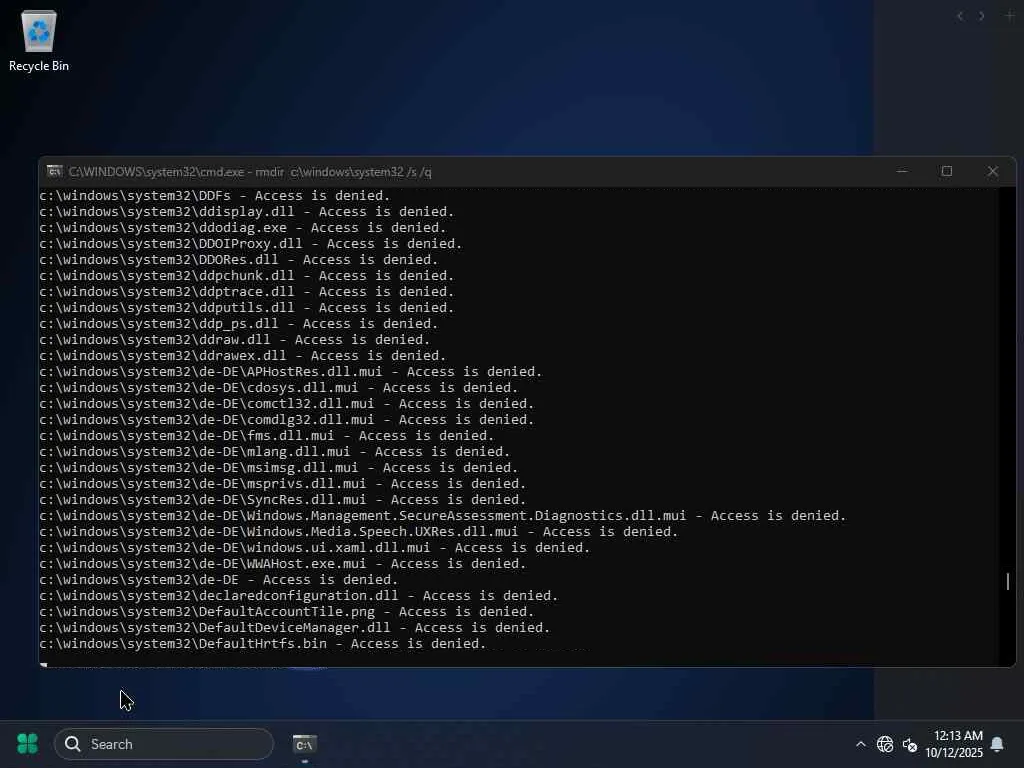Open the Recycle Bin desktop icon
This screenshot has width=1024, height=768.
point(39,40)
